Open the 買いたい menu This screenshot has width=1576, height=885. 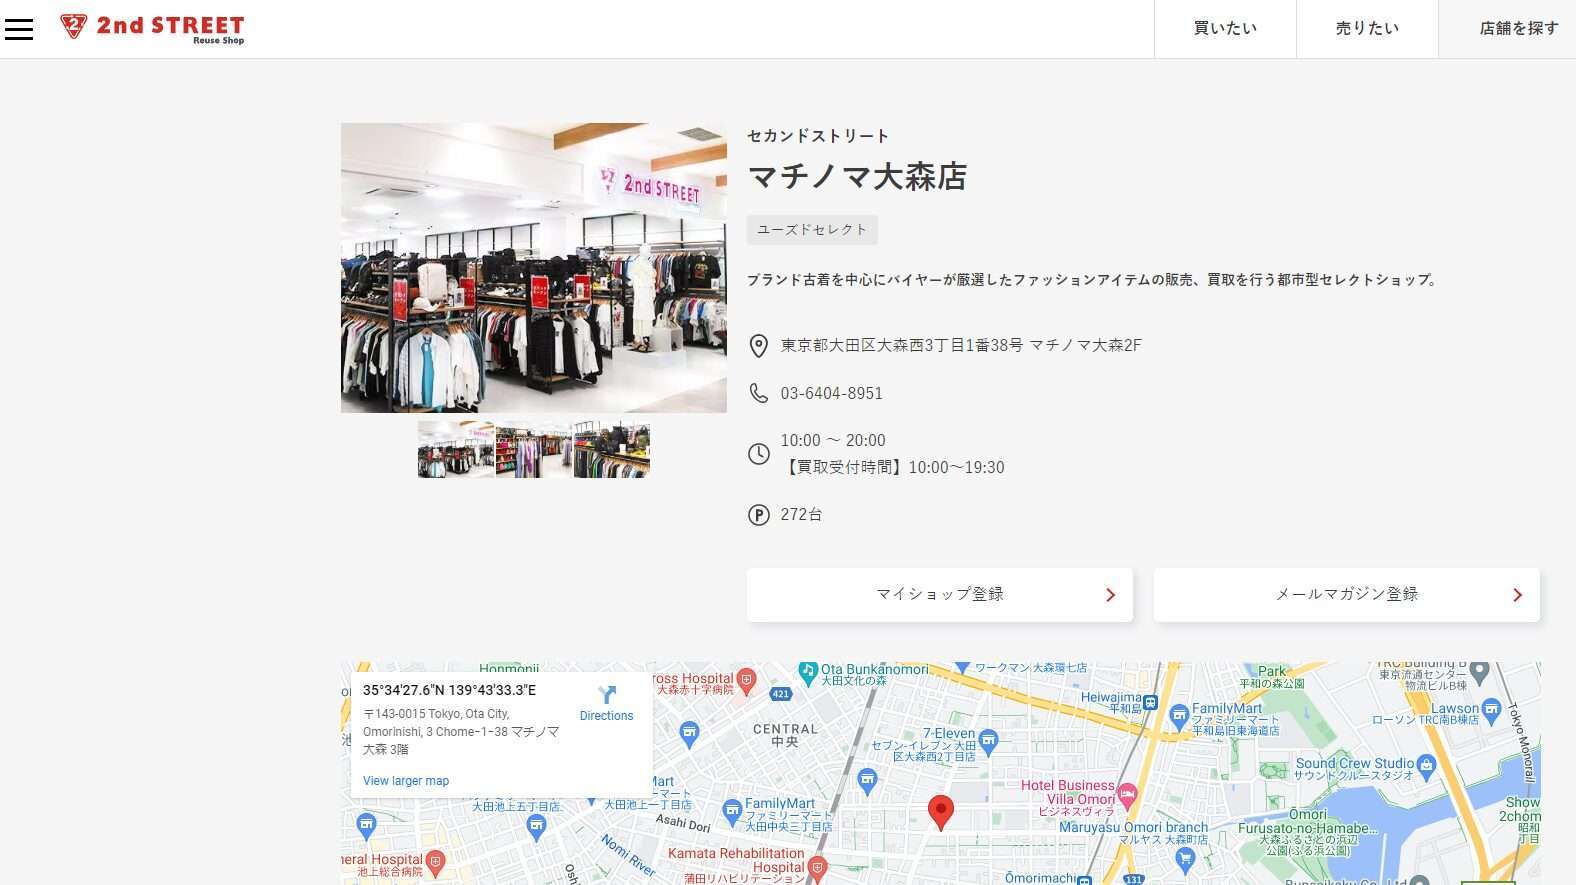1225,29
